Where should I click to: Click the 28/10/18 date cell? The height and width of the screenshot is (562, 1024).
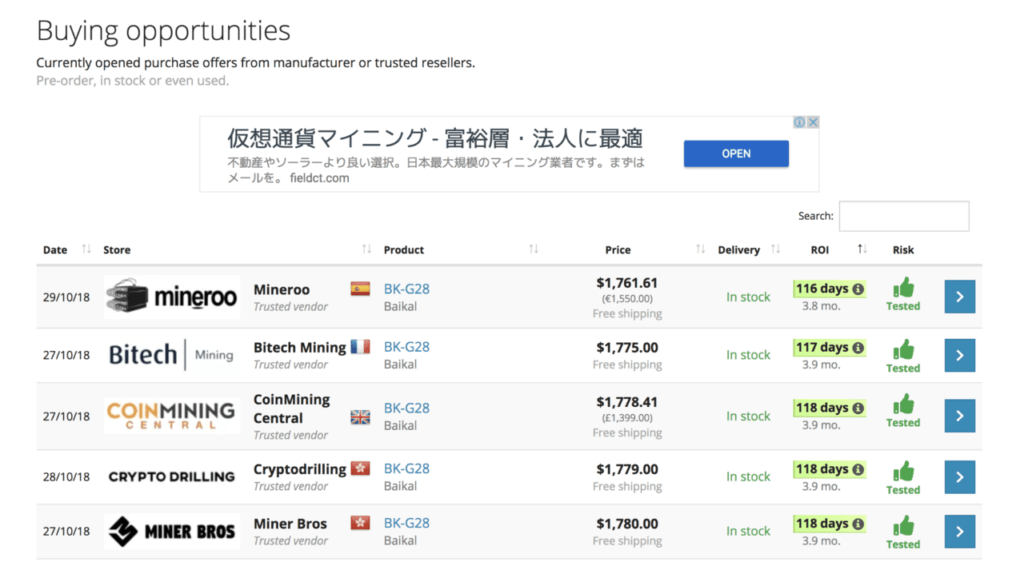[x=66, y=477]
